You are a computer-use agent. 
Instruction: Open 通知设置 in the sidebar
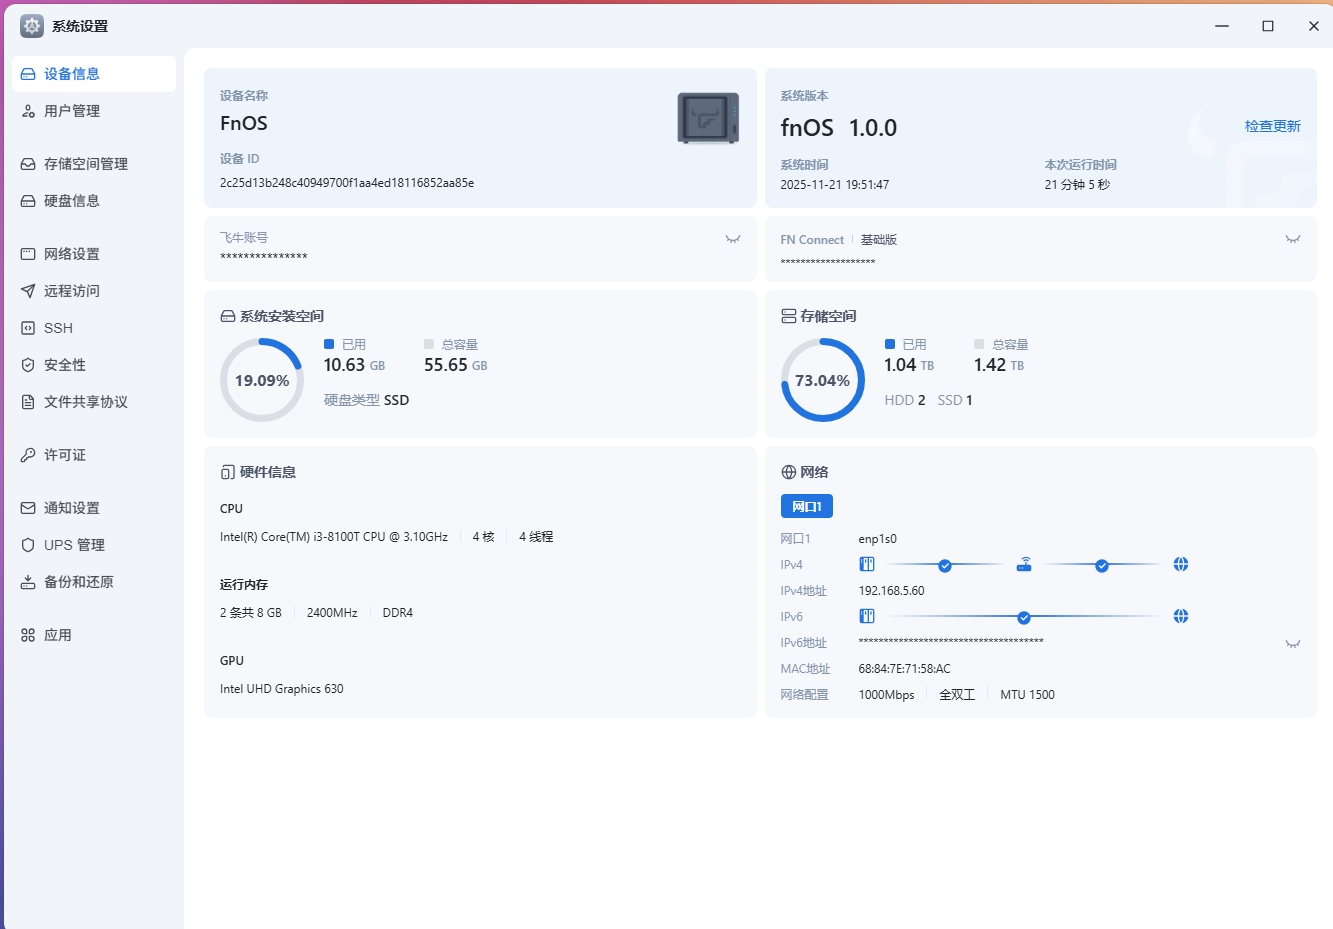pyautogui.click(x=94, y=508)
